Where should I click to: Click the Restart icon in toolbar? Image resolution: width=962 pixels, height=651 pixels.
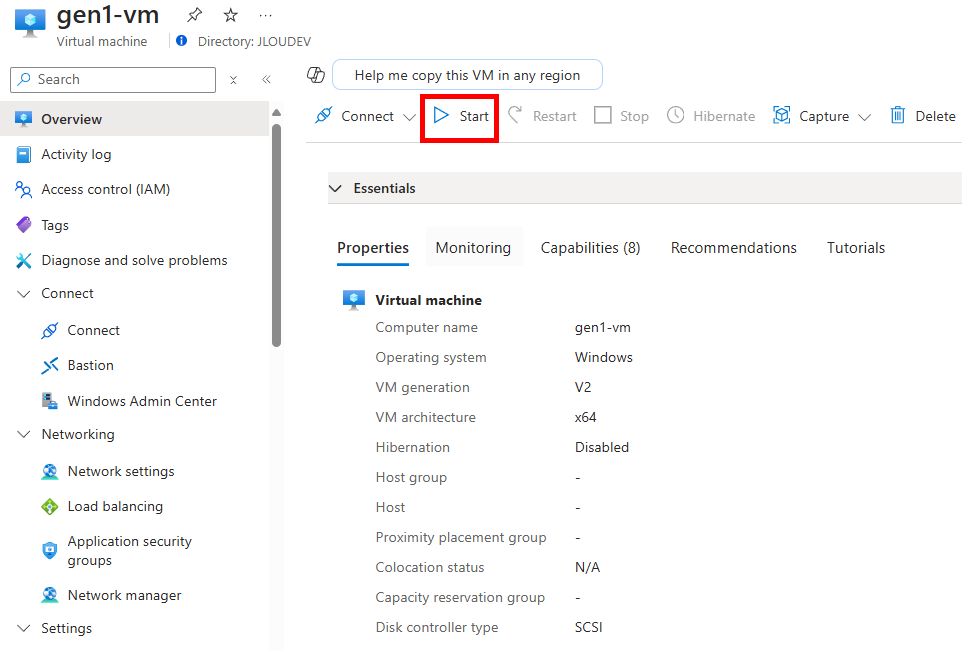(x=515, y=114)
